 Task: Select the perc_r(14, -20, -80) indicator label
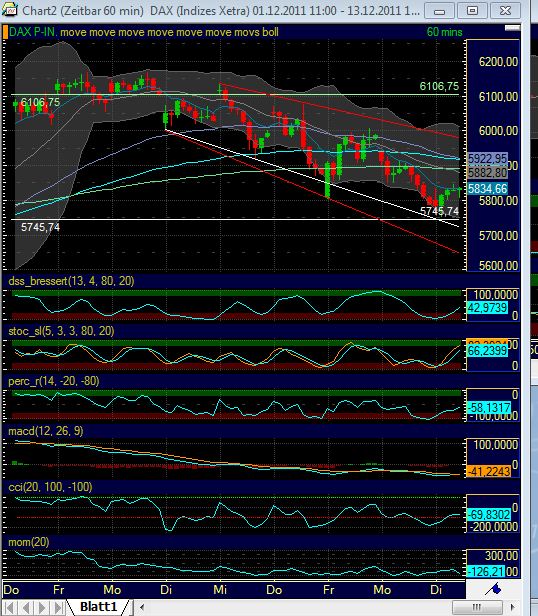(x=54, y=381)
